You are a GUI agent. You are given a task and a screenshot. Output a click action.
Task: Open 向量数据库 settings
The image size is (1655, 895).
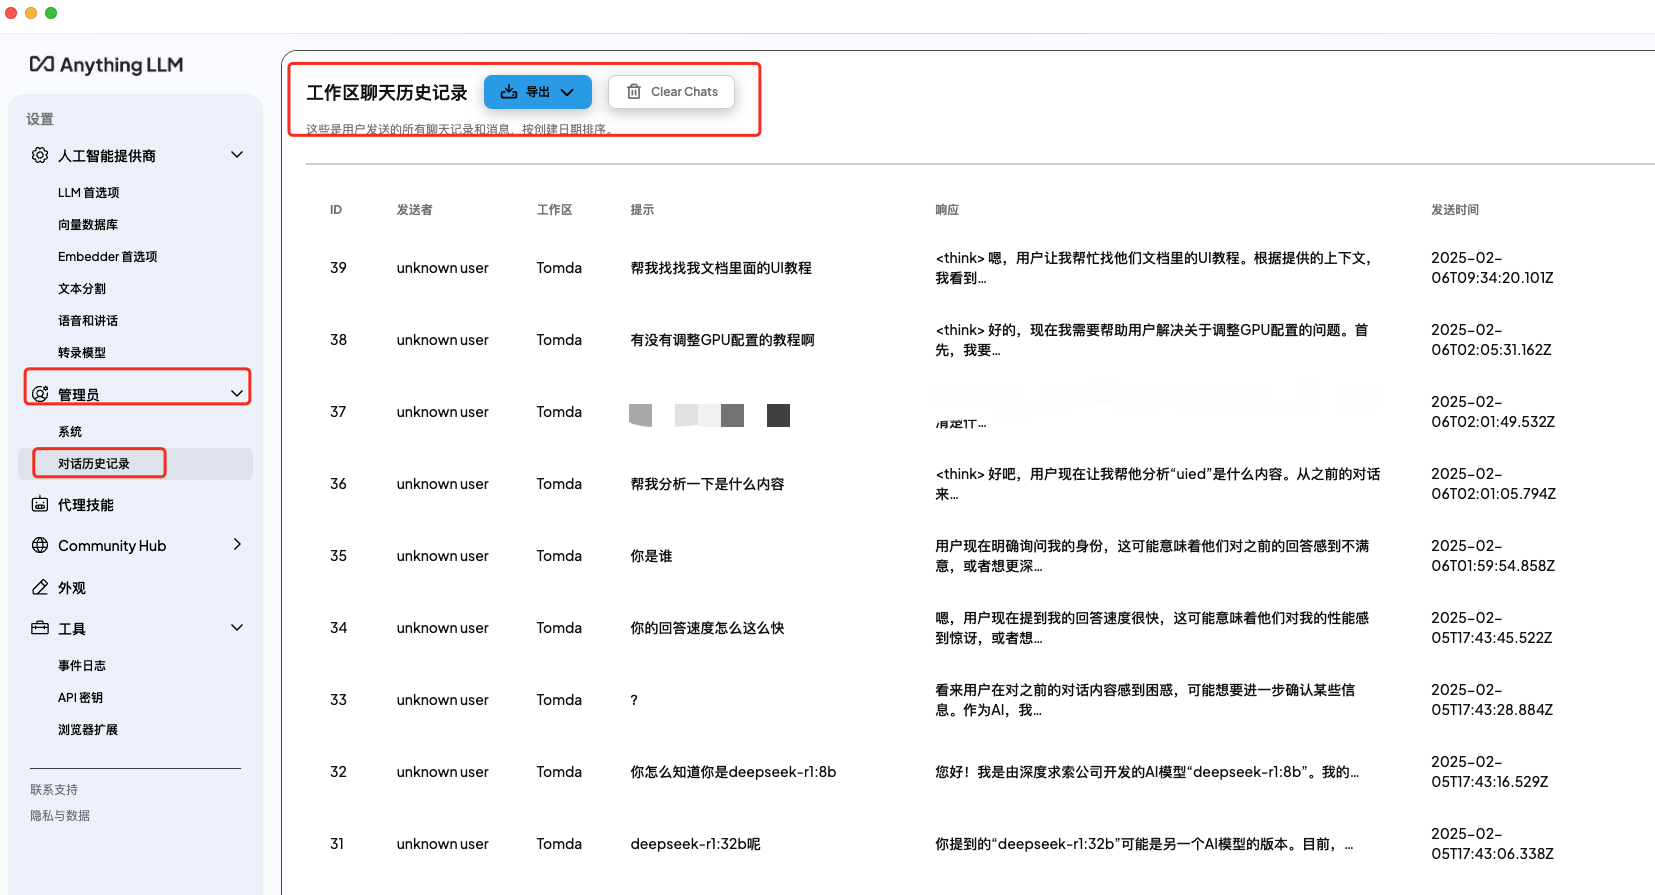click(88, 224)
